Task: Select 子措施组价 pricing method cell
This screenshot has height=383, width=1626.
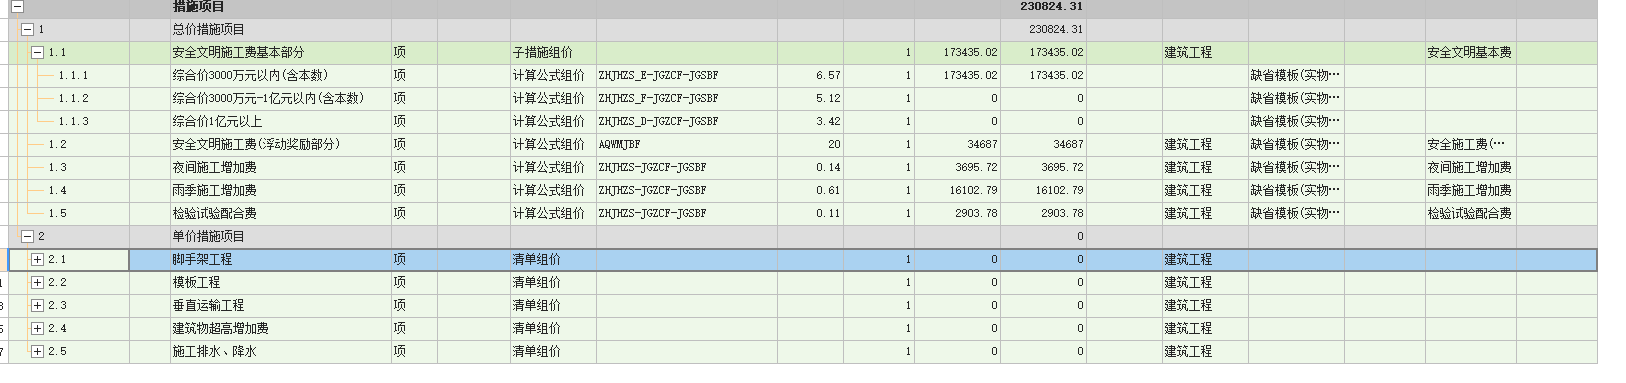Action: [x=553, y=53]
